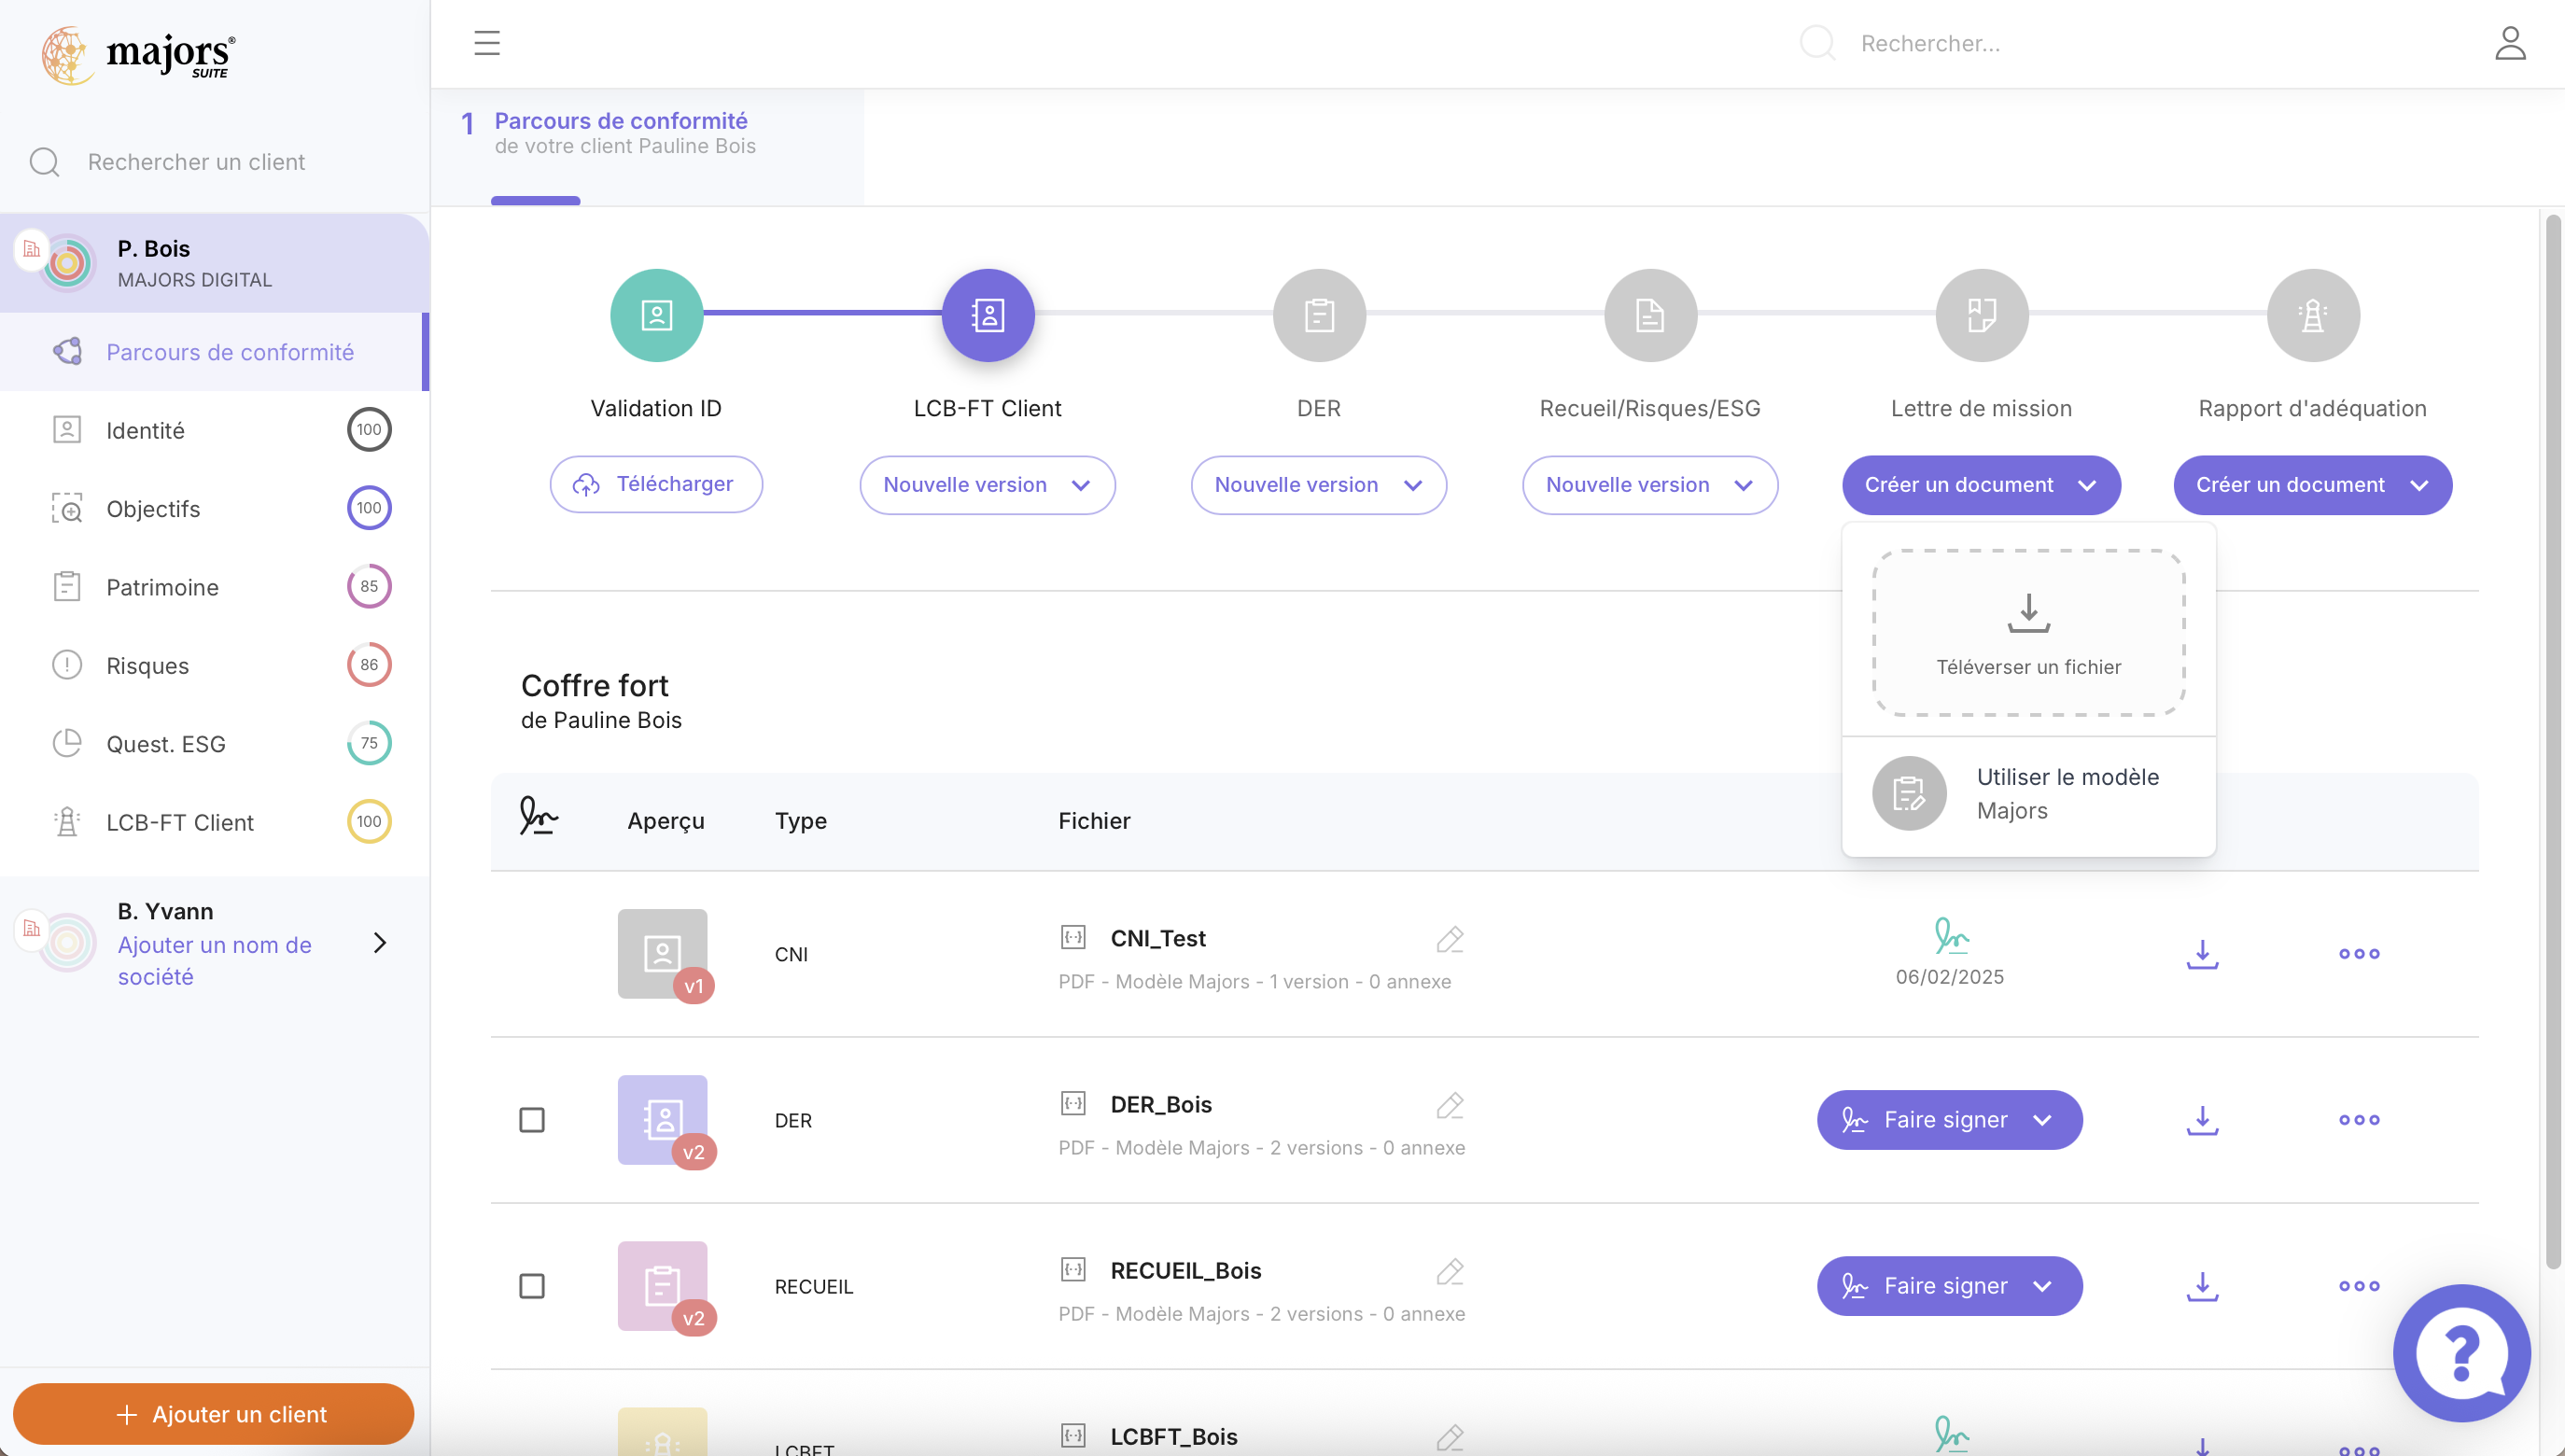Expand Nouvelle version dropdown under DER
The width and height of the screenshot is (2565, 1456).
tap(1318, 485)
